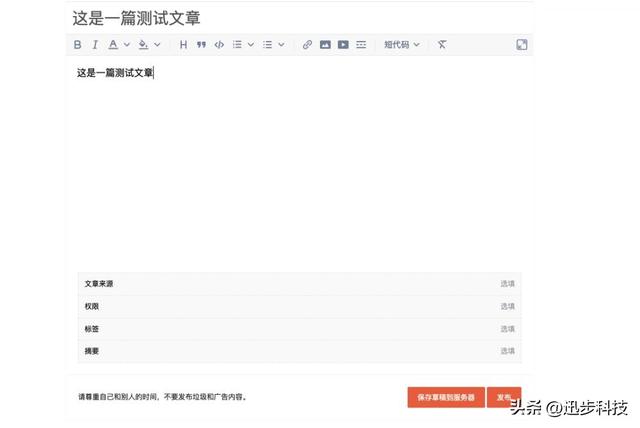Click the 选填 hint in 文章来源 row
This screenshot has height=428, width=640.
[x=507, y=284]
